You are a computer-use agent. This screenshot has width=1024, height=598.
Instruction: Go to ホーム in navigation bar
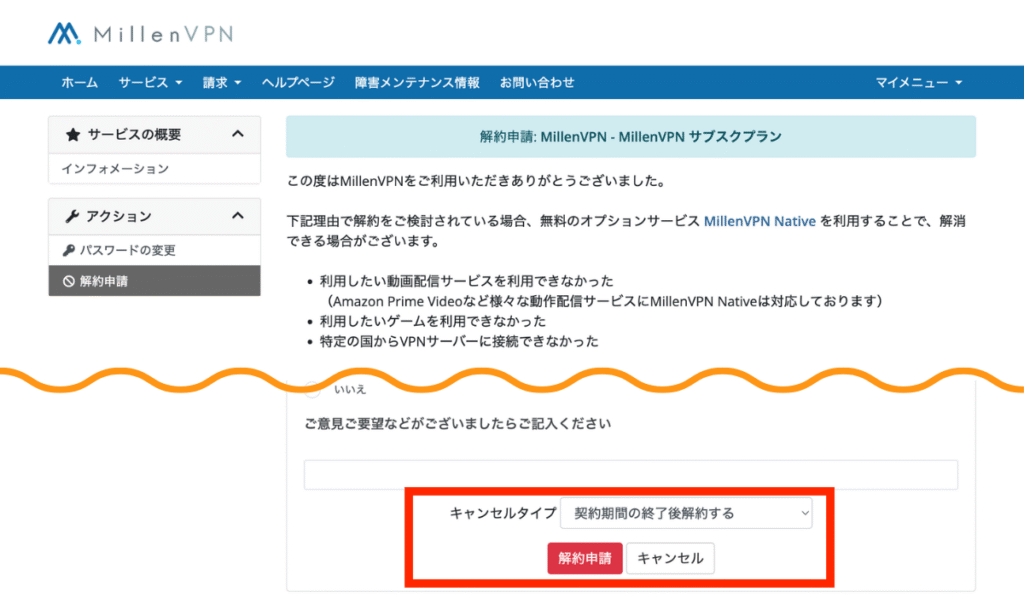tap(79, 83)
